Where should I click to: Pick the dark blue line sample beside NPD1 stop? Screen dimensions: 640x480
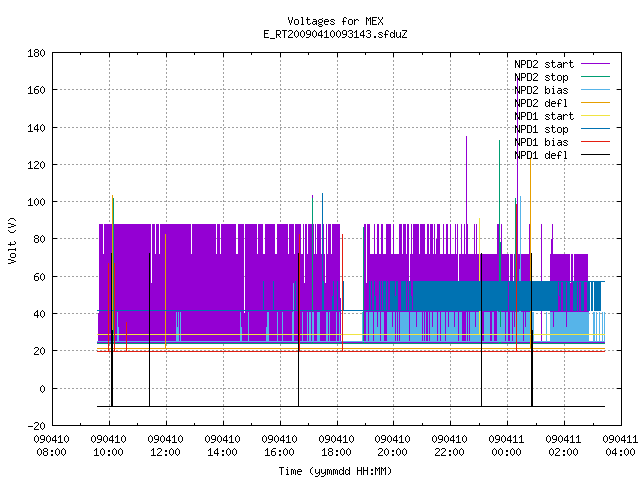coord(595,129)
